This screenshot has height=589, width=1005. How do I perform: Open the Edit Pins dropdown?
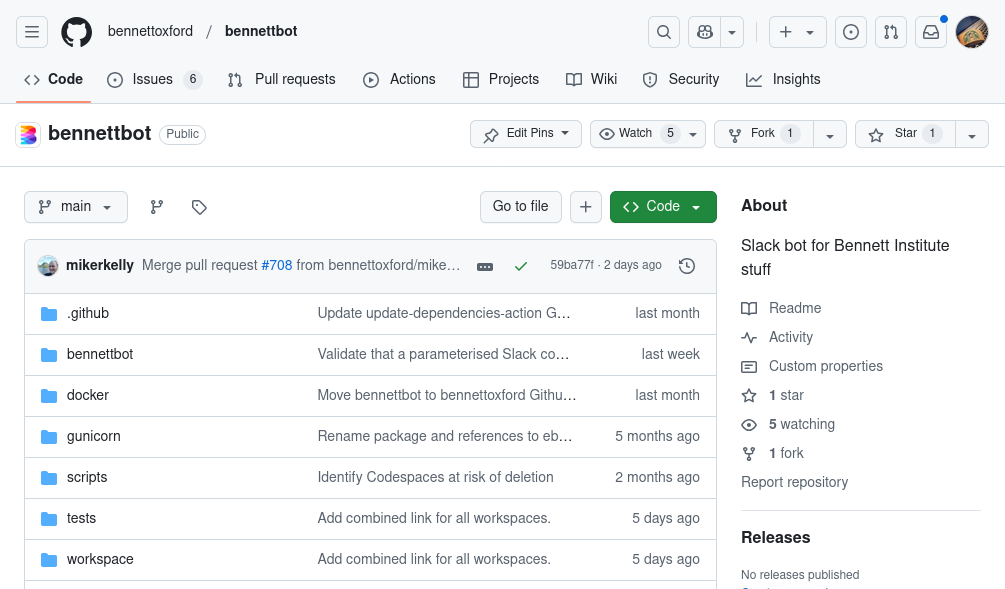[526, 134]
